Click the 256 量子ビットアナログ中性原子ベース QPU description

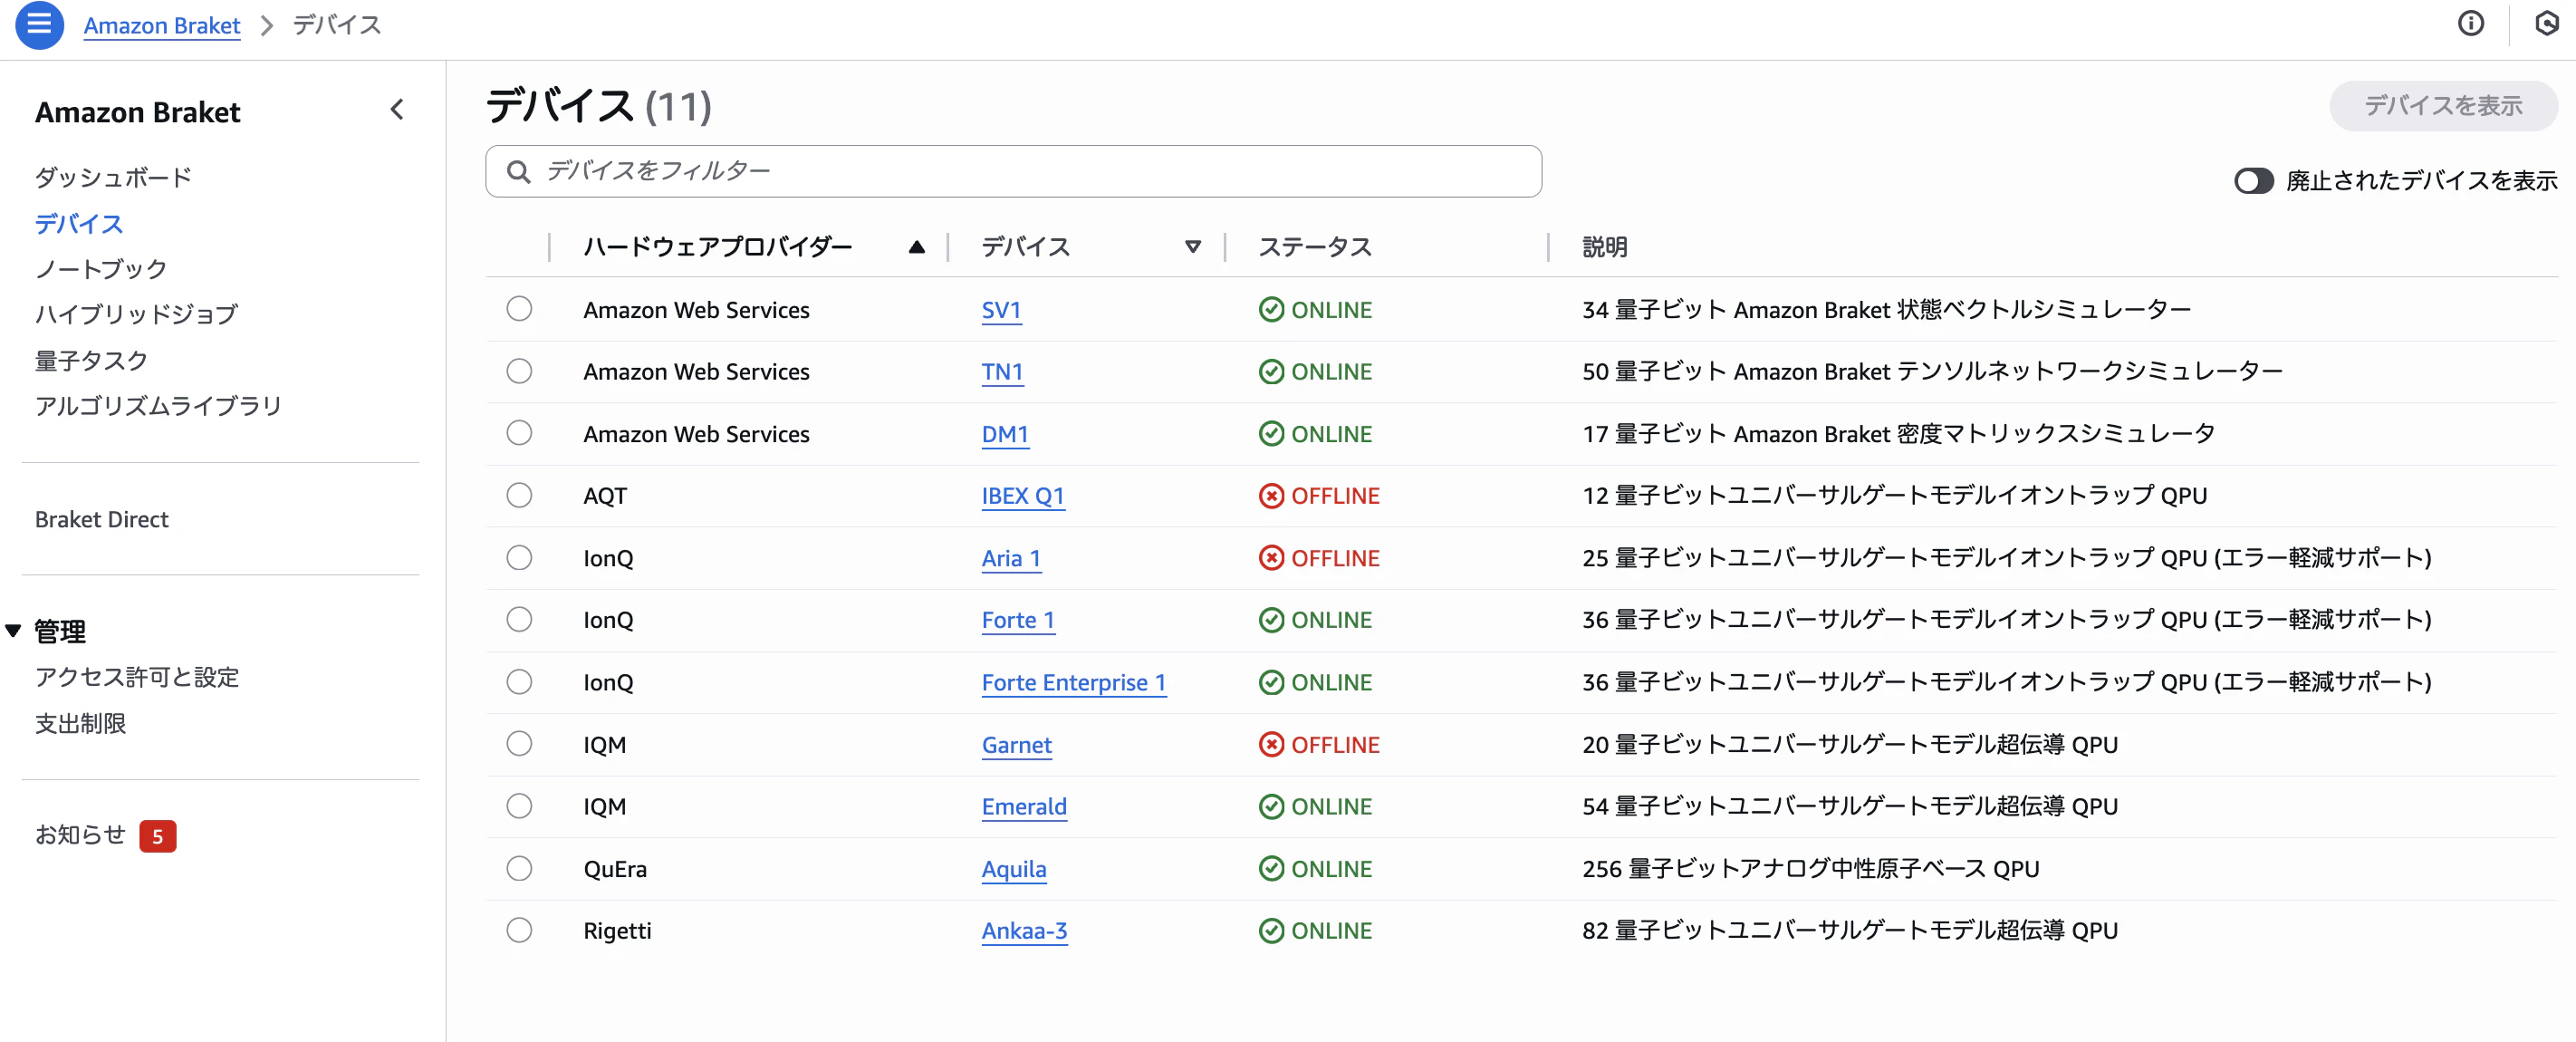tap(1810, 869)
